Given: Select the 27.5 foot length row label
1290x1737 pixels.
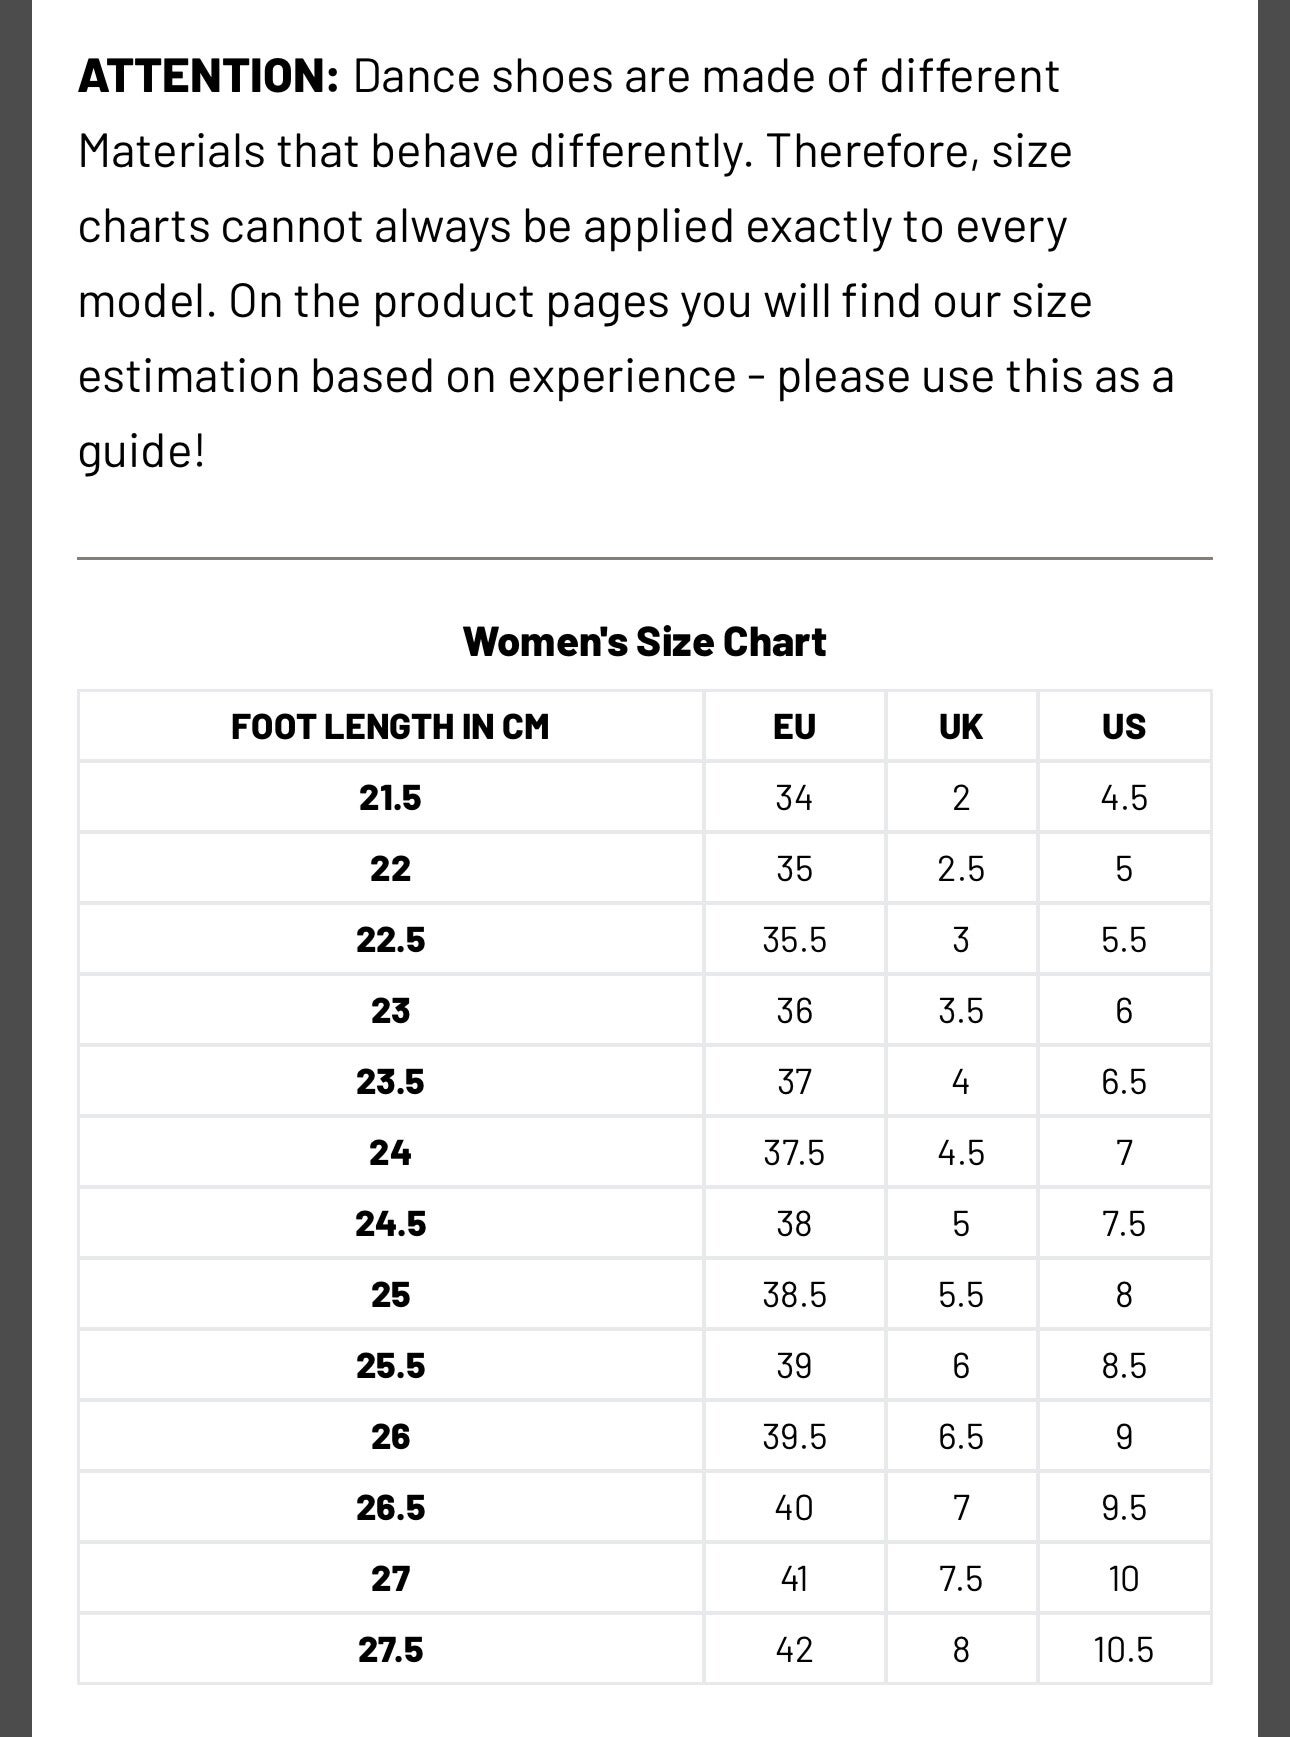Looking at the screenshot, I should click(390, 1650).
